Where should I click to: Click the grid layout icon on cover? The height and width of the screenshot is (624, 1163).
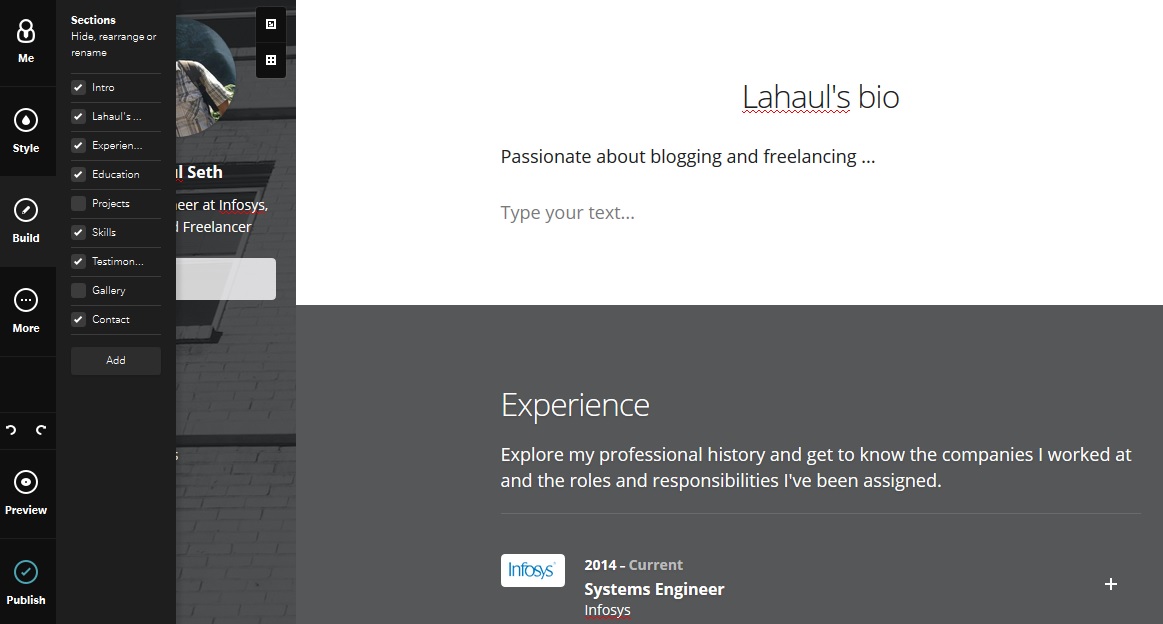pos(271,60)
